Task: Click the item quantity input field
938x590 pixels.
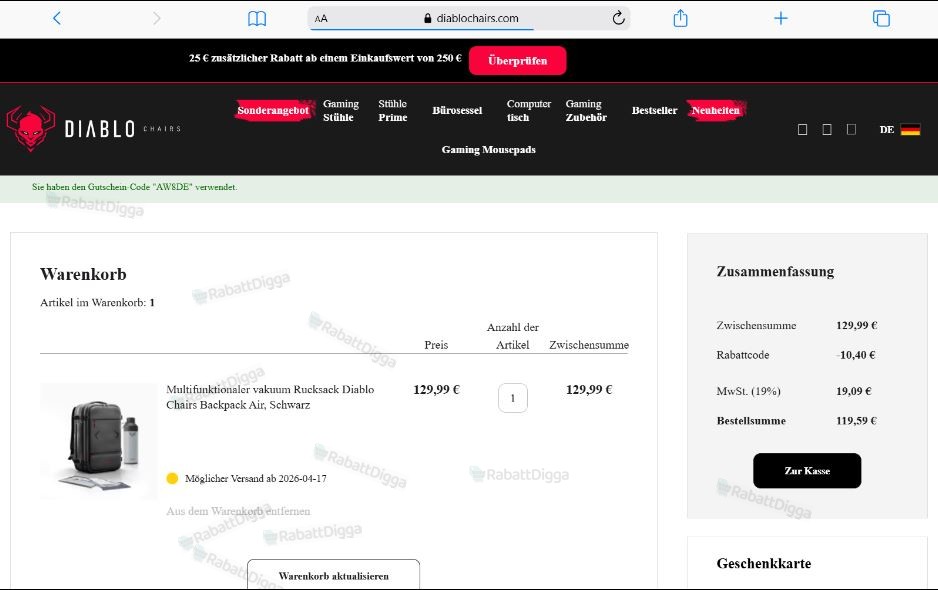Action: pos(513,398)
